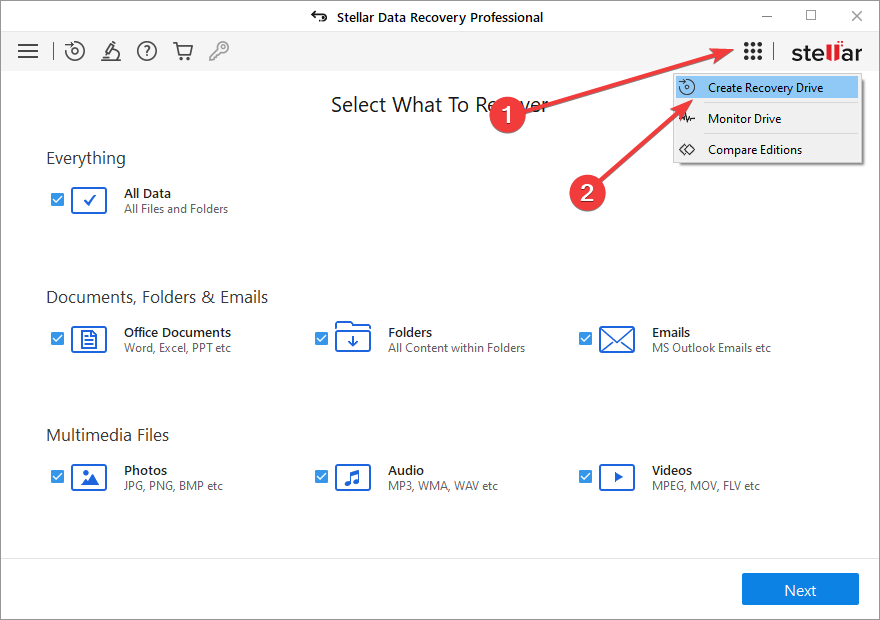Click the resume recovery icon
Image resolution: width=880 pixels, height=620 pixels.
pyautogui.click(x=74, y=51)
